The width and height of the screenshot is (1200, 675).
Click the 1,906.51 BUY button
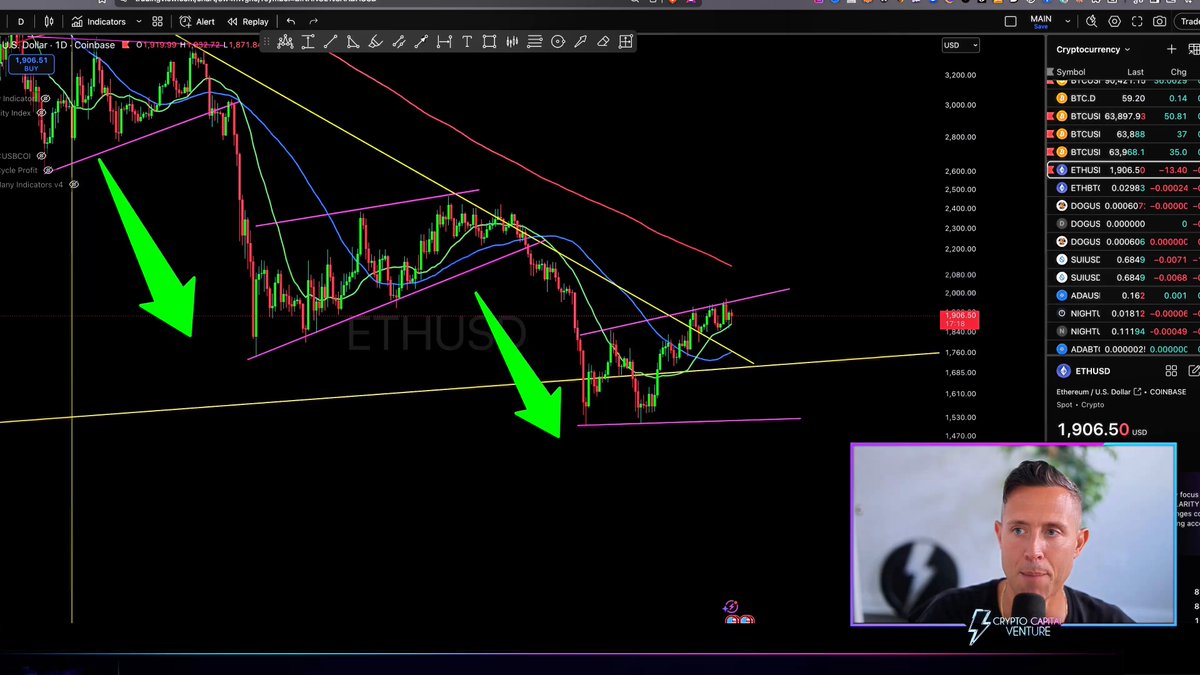pos(30,64)
